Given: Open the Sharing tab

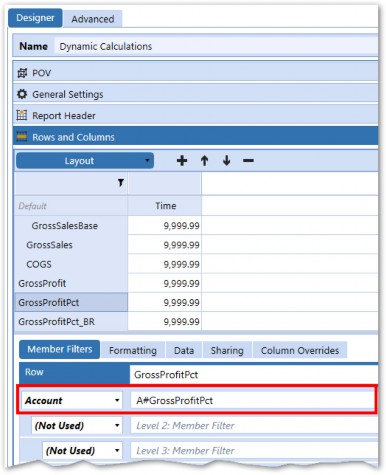Looking at the screenshot, I should coord(227,350).
